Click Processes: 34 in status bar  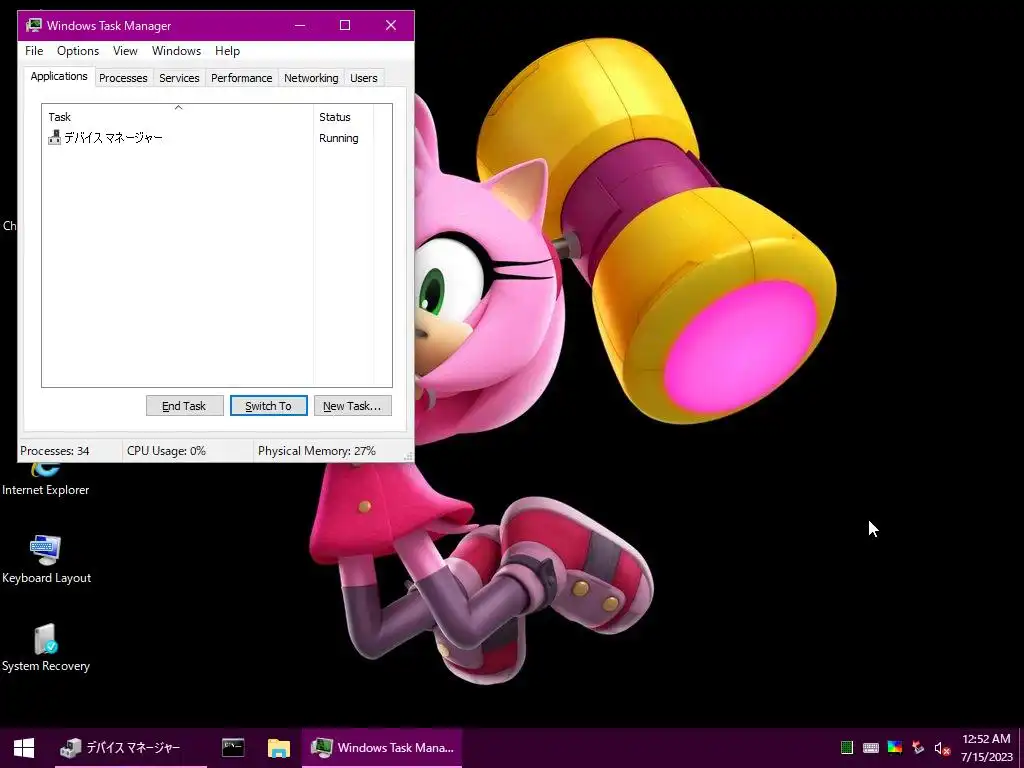tap(55, 451)
